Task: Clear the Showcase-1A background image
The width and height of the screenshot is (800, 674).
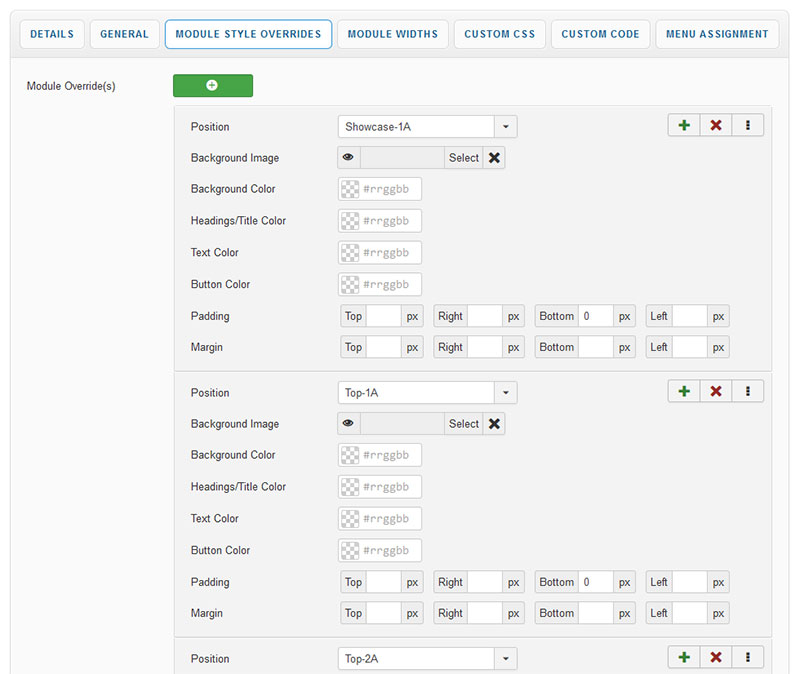Action: [494, 158]
